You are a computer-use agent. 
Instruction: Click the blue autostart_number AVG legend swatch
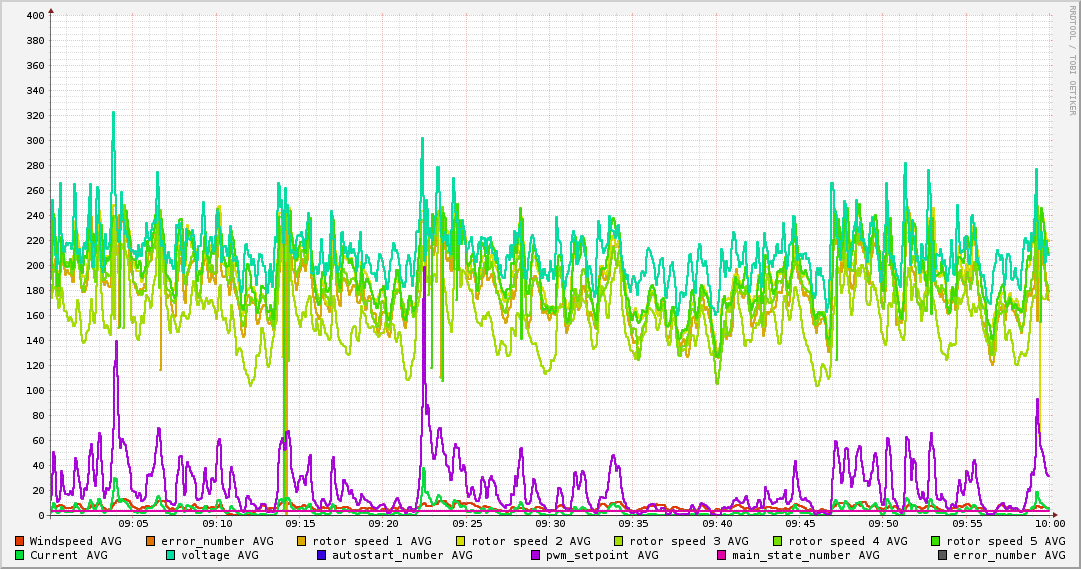coord(322,555)
